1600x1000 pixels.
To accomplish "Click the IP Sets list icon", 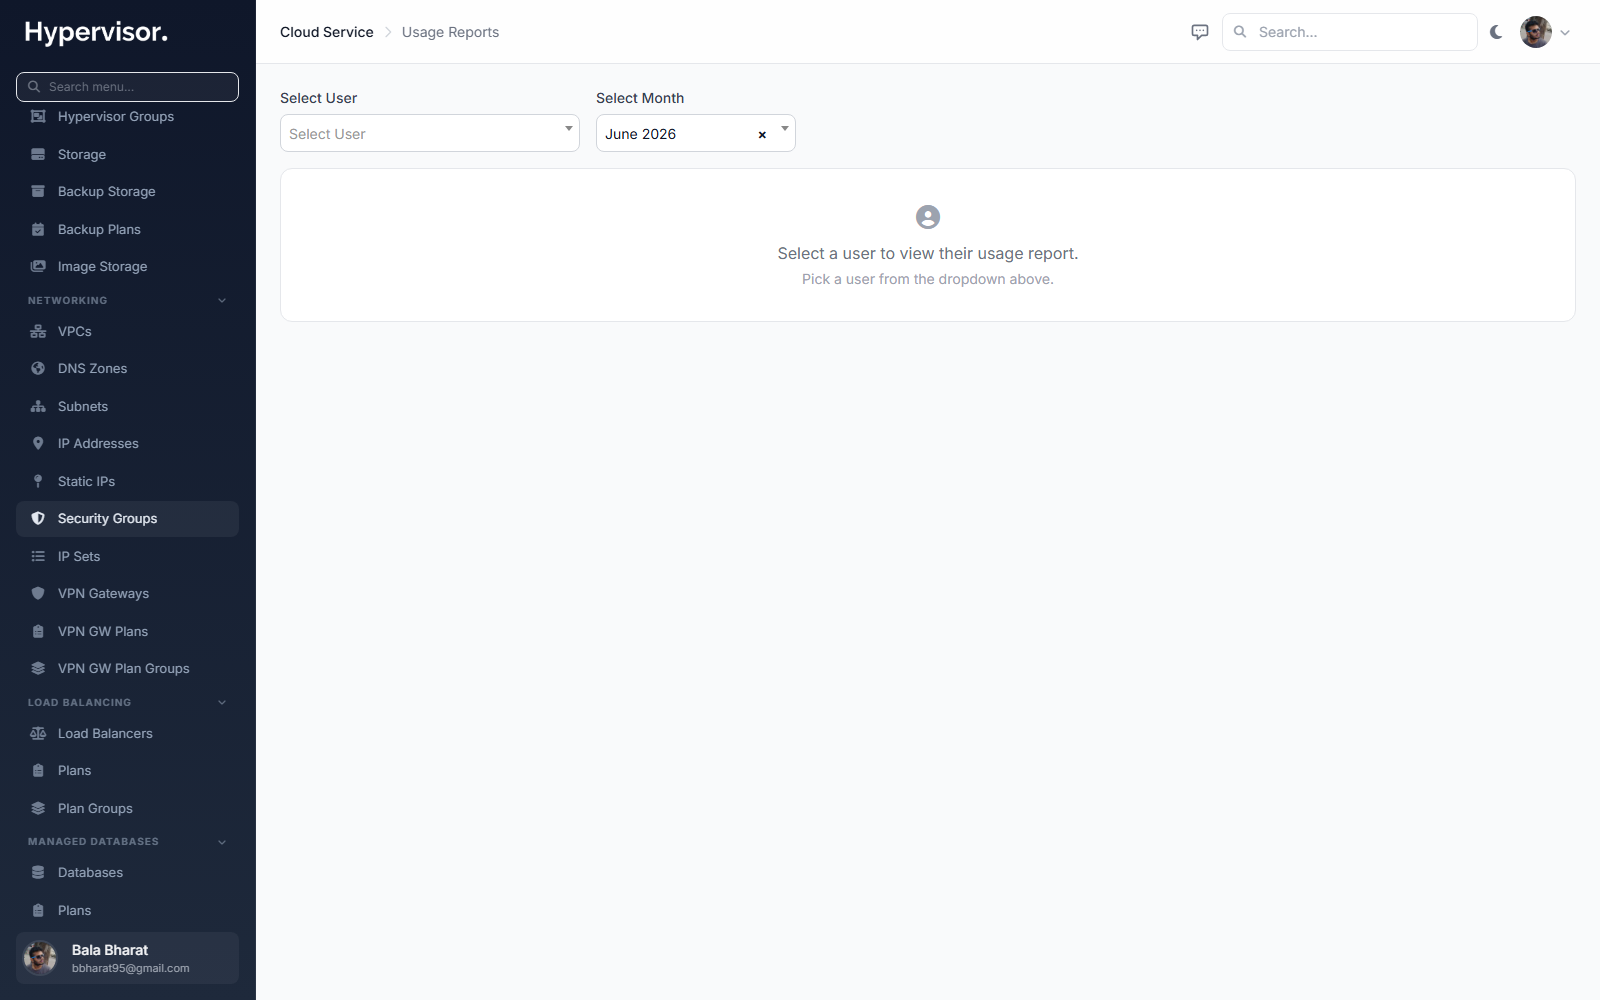I will click(38, 557).
